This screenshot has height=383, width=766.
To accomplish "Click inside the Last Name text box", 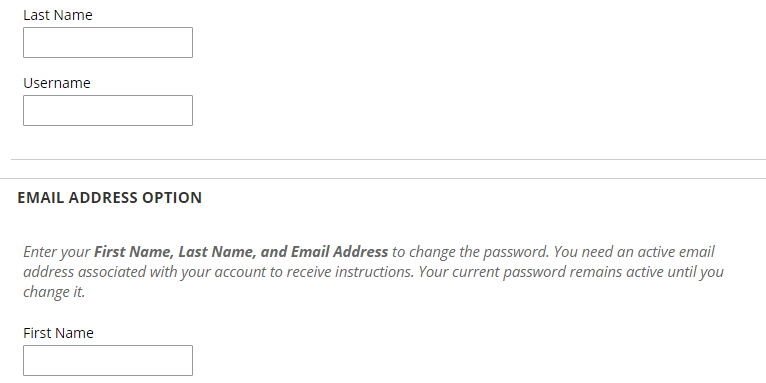I will coord(108,43).
